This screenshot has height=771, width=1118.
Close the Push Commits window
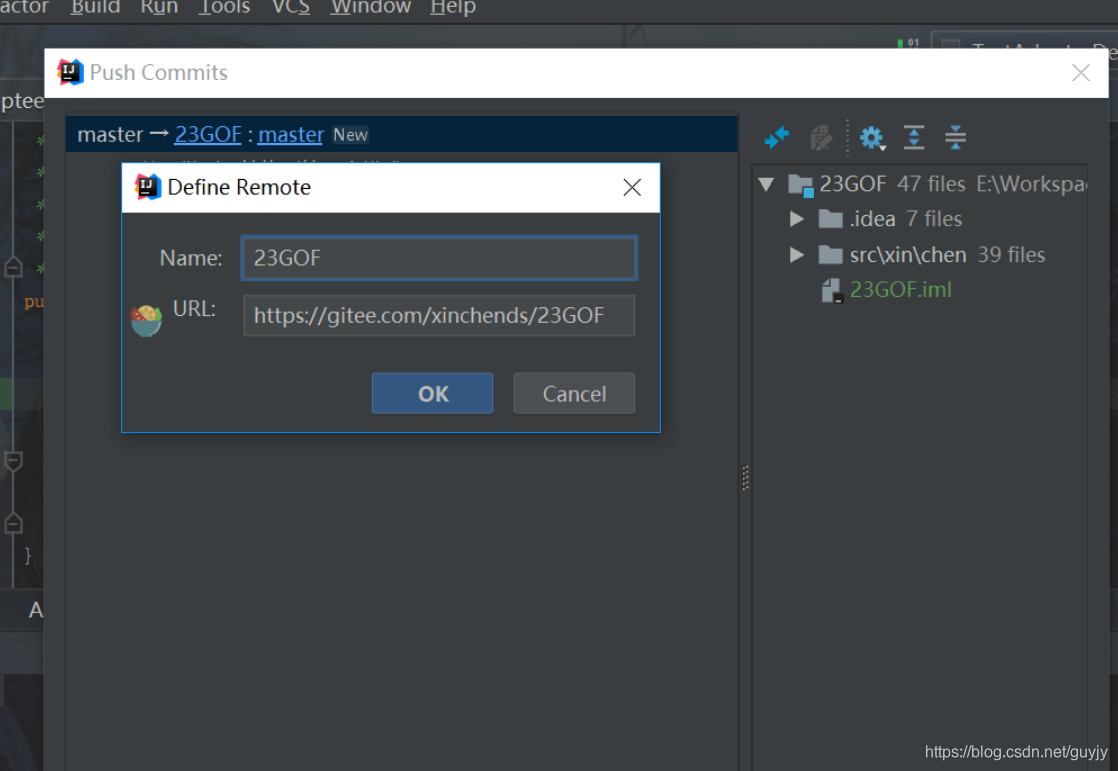click(x=1081, y=72)
